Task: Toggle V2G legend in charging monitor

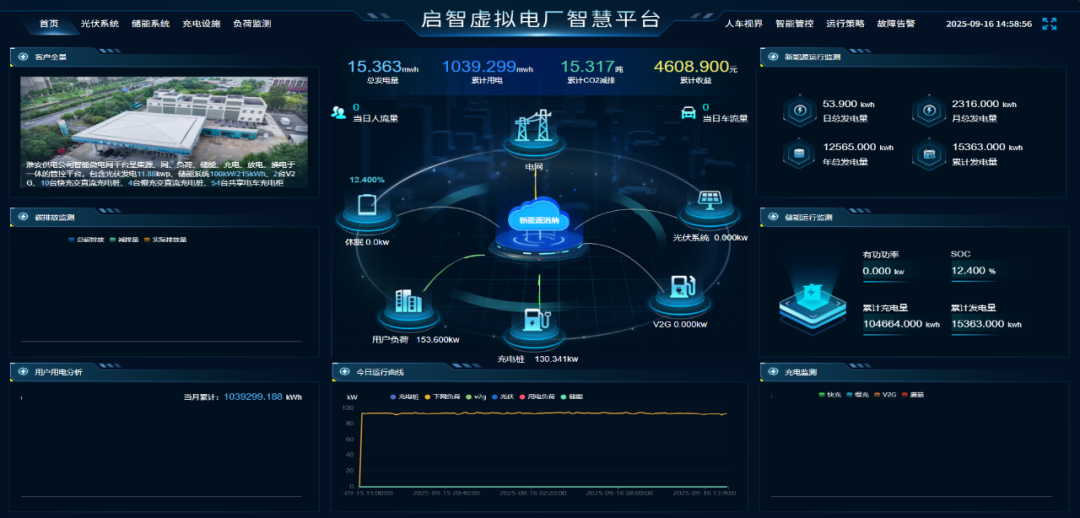Action: tap(885, 395)
